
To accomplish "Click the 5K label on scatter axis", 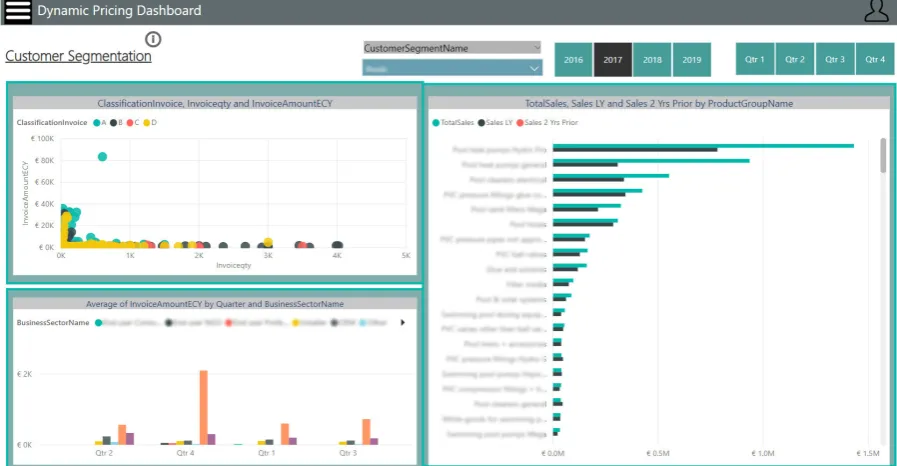I will [406, 256].
